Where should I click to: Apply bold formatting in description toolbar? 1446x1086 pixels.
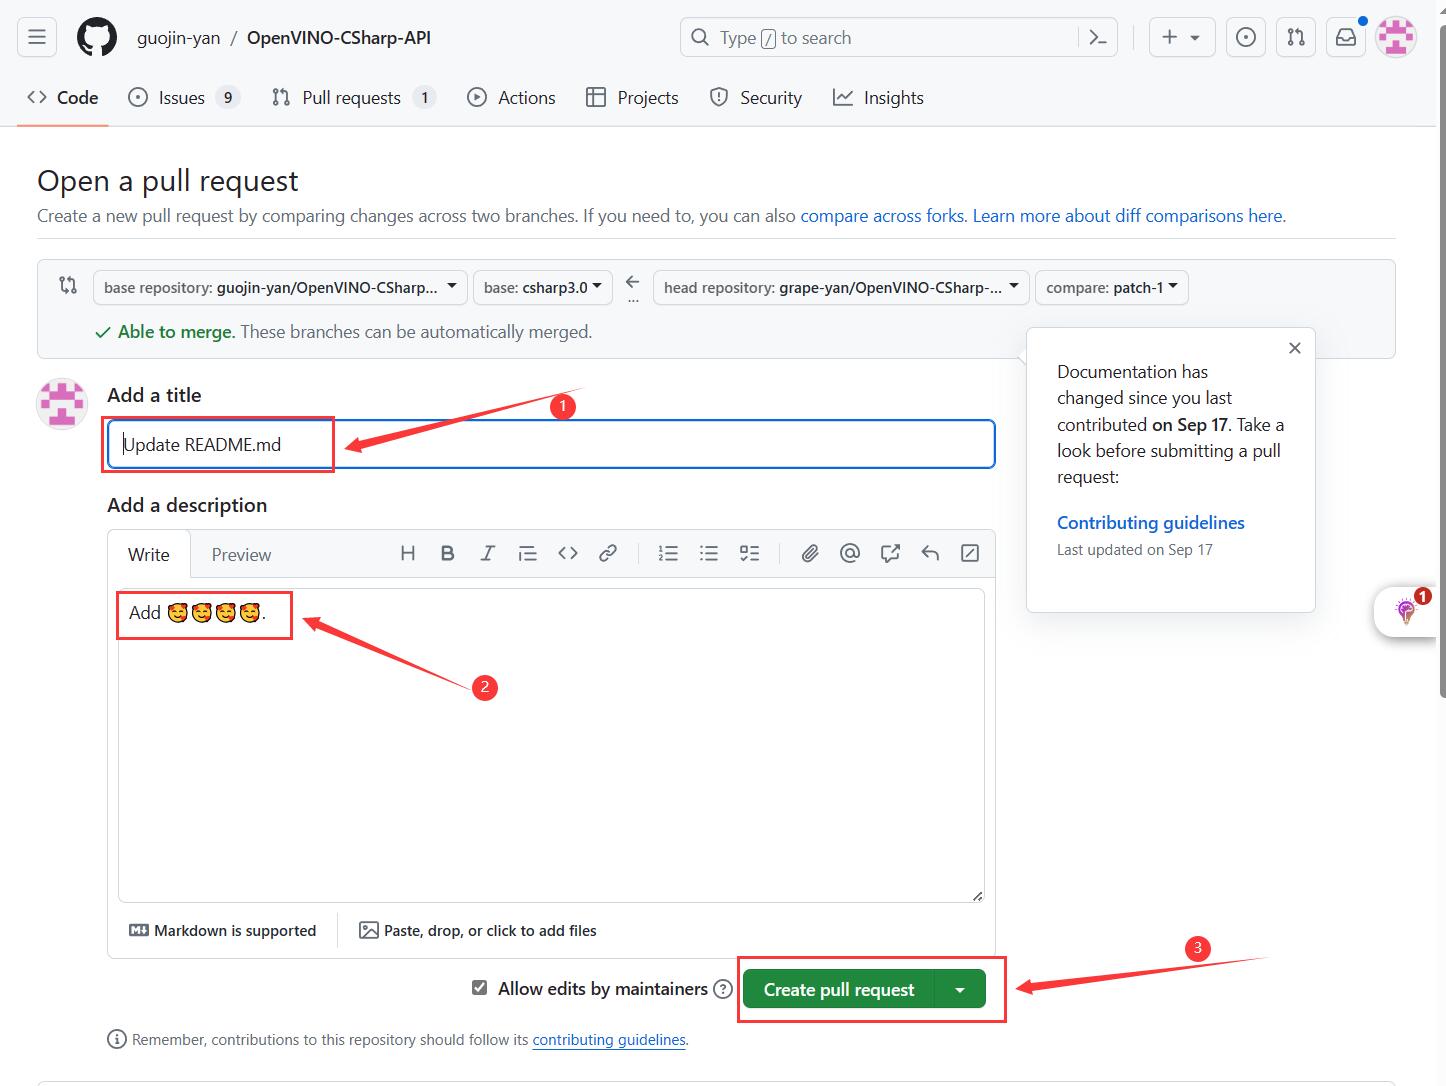click(x=448, y=553)
